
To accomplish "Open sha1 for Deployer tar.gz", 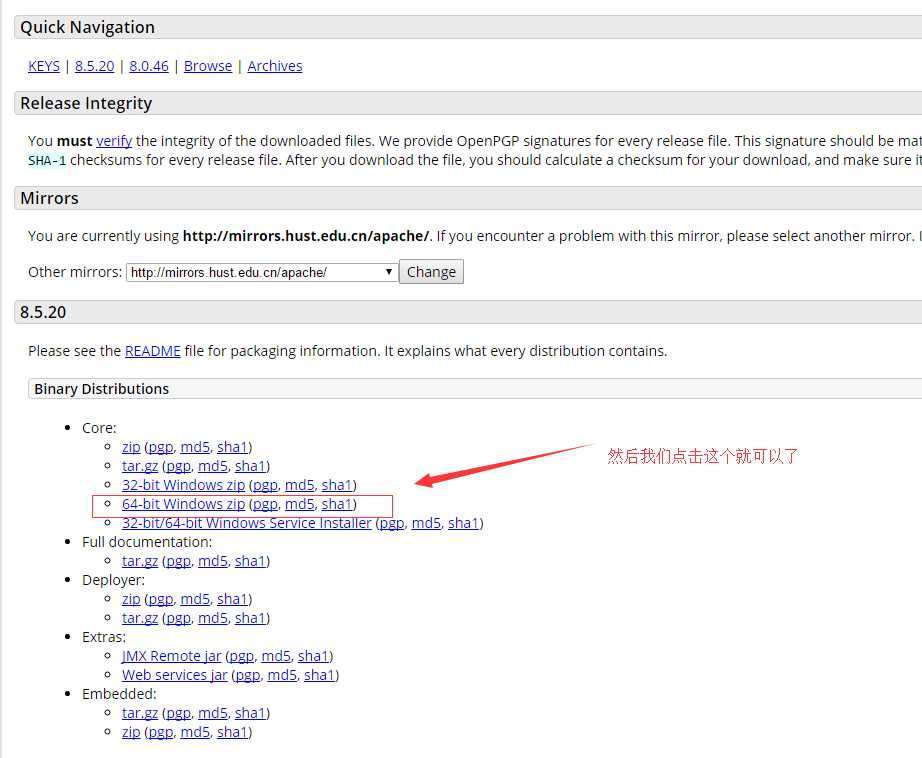I will coord(250,618).
